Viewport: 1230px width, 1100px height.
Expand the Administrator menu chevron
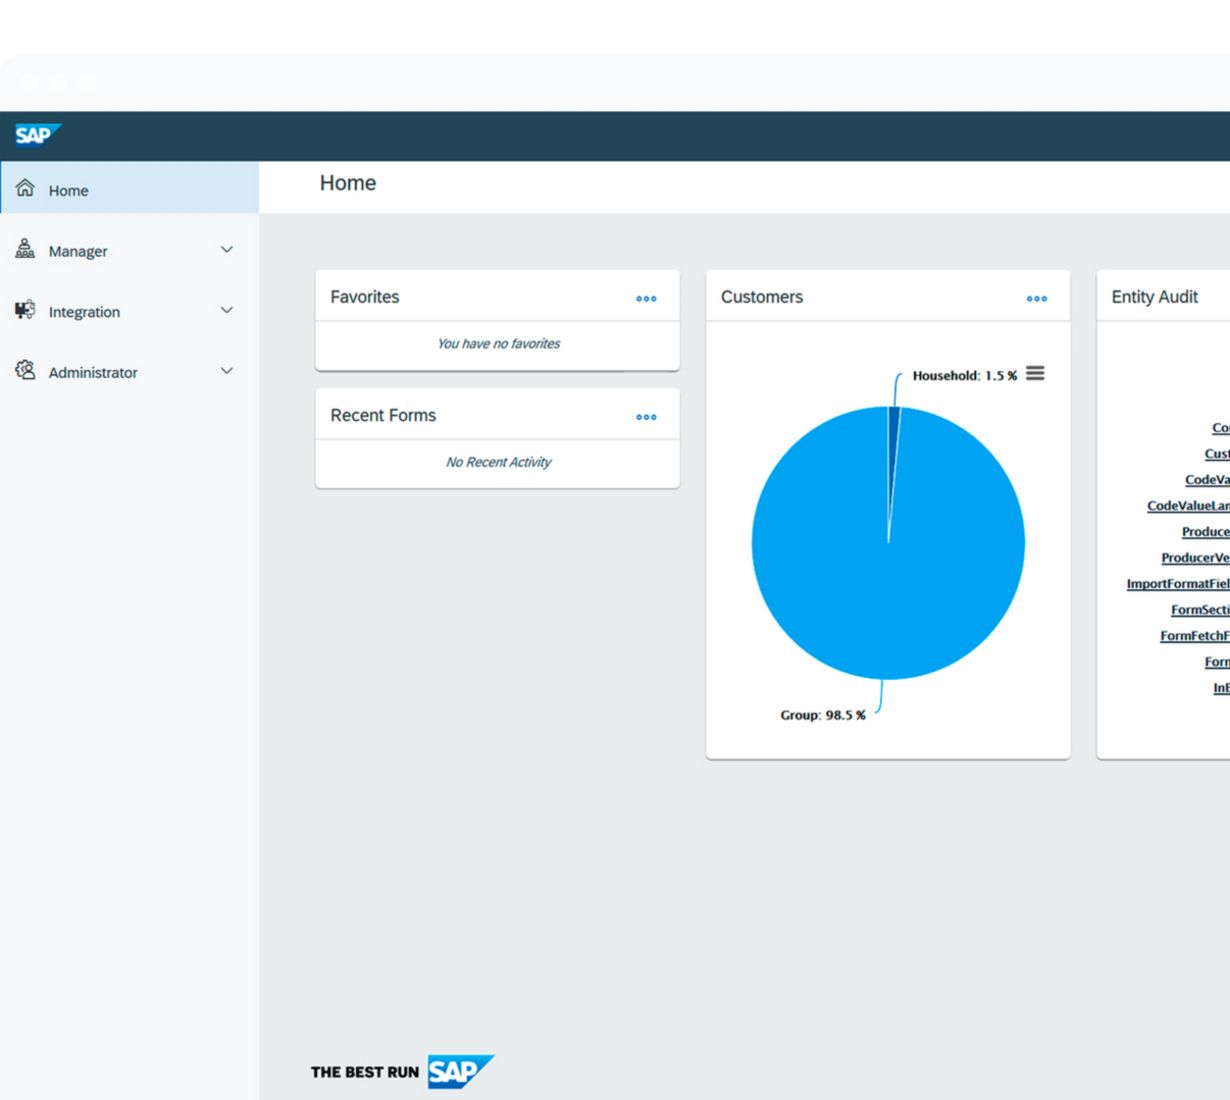pos(227,371)
